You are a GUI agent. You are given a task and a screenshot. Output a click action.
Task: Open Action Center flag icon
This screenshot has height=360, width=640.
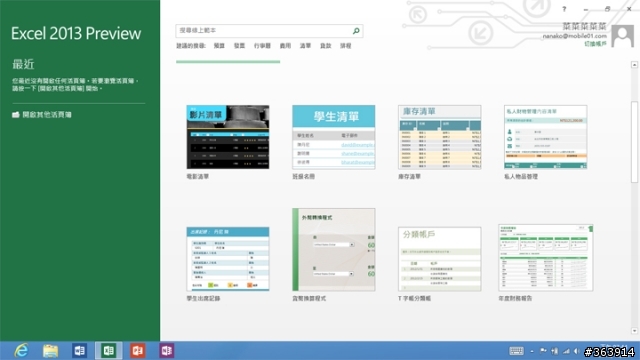tap(543, 351)
